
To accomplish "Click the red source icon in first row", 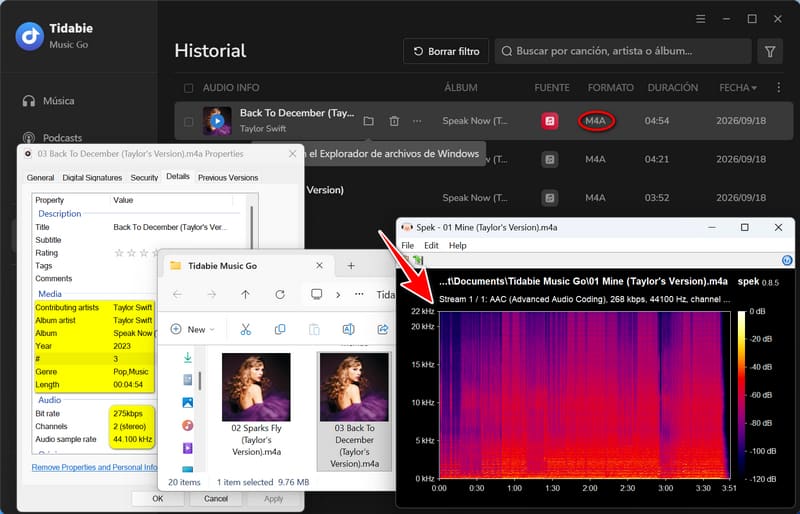I will pyautogui.click(x=549, y=121).
